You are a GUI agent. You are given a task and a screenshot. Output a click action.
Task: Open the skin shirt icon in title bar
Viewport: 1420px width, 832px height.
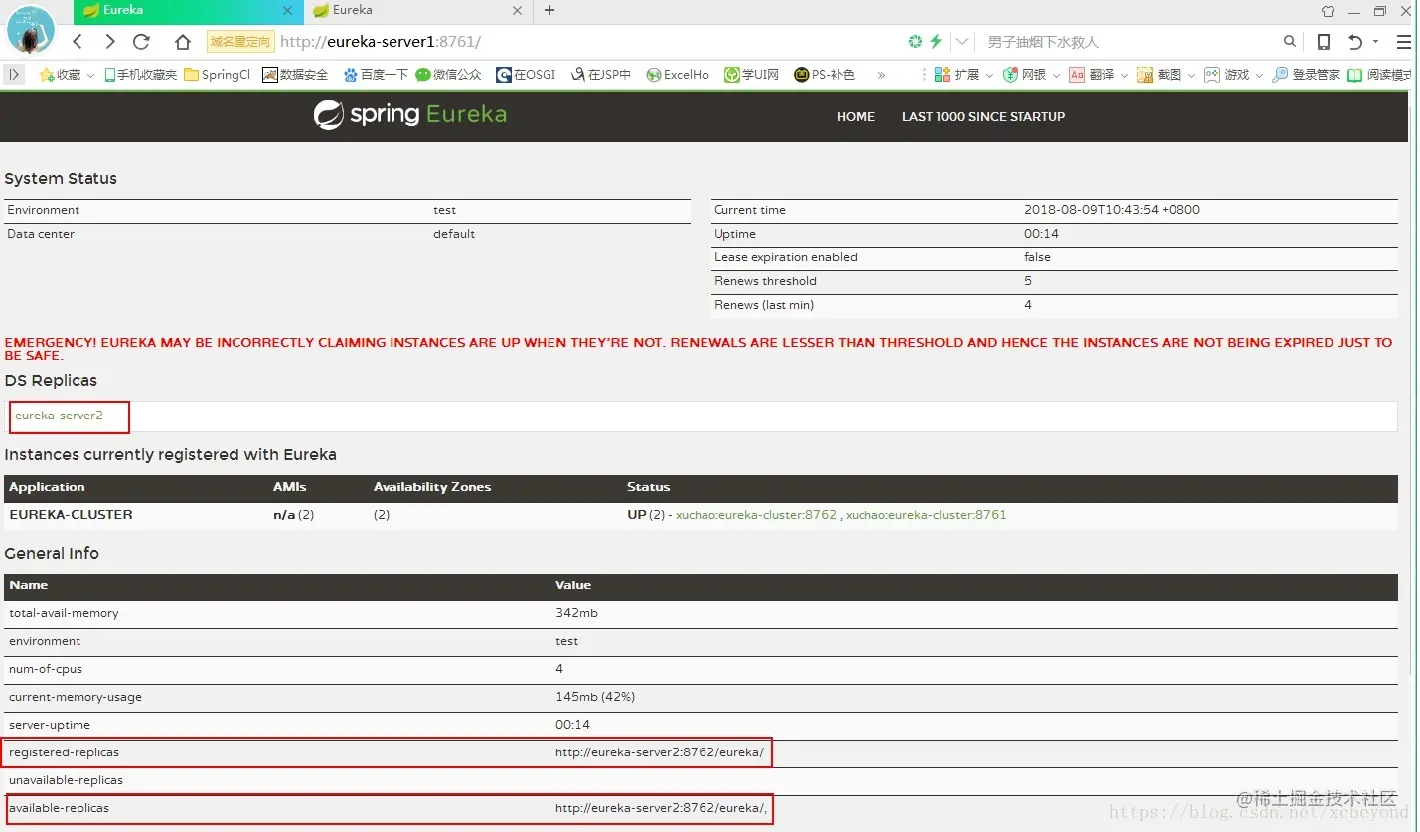1328,11
